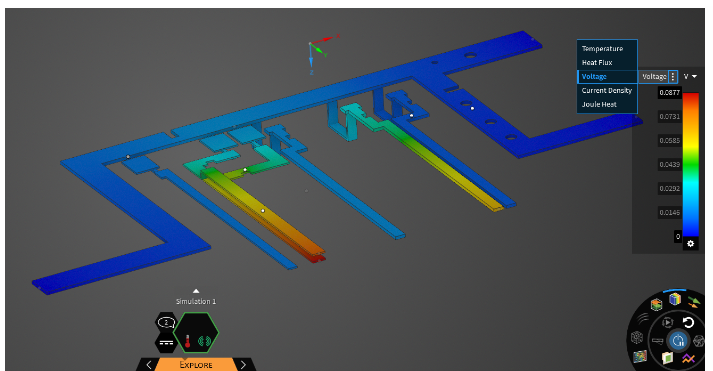Expand the Simulation 1 upward triangle
This screenshot has height=371, width=713.
click(x=196, y=291)
